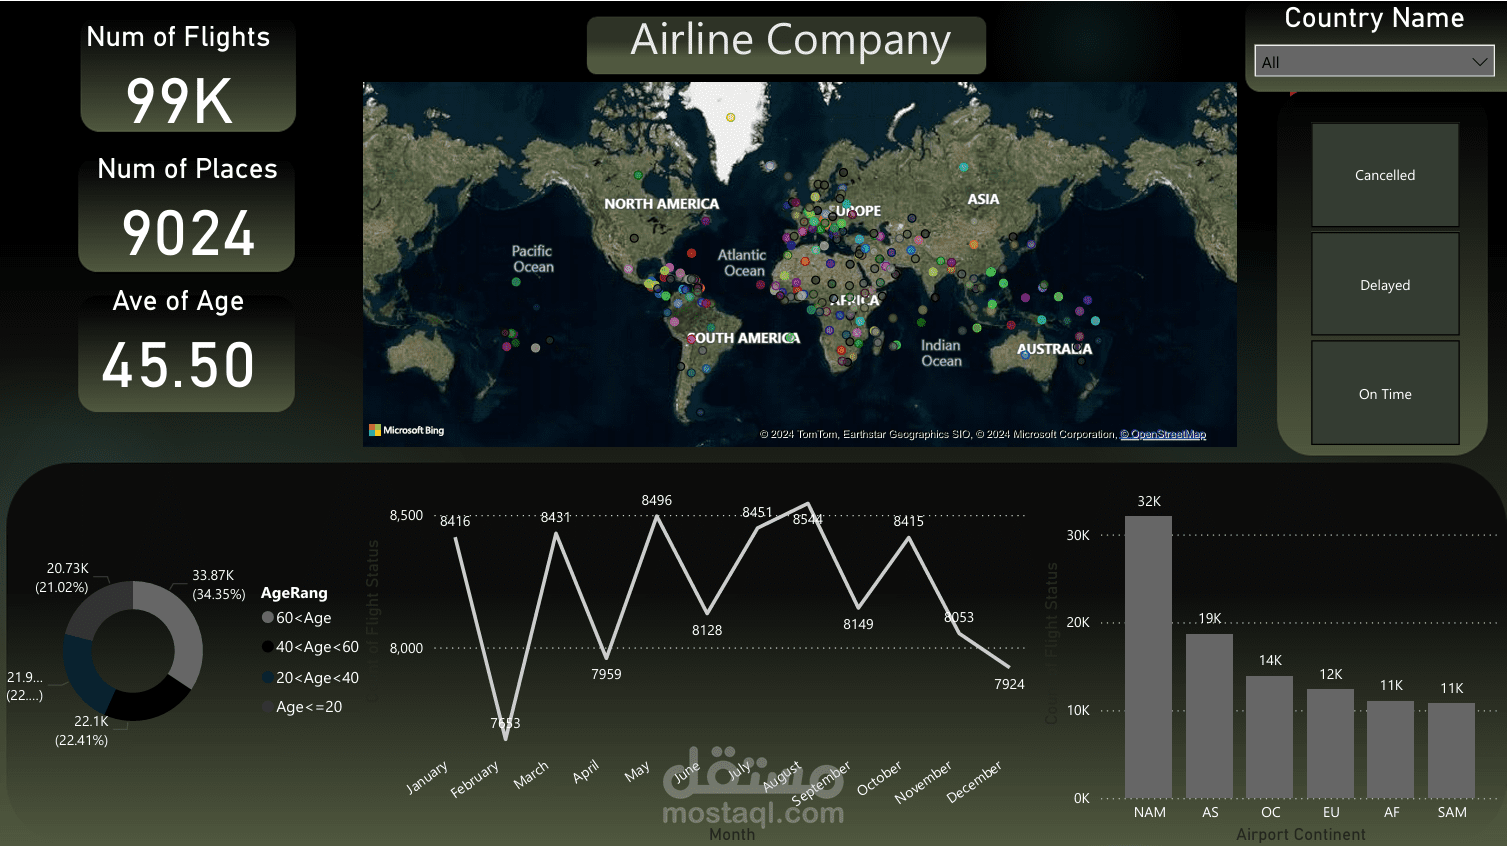Click the Country Name slicer title
Screen dimensions: 1507x846
point(1374,18)
